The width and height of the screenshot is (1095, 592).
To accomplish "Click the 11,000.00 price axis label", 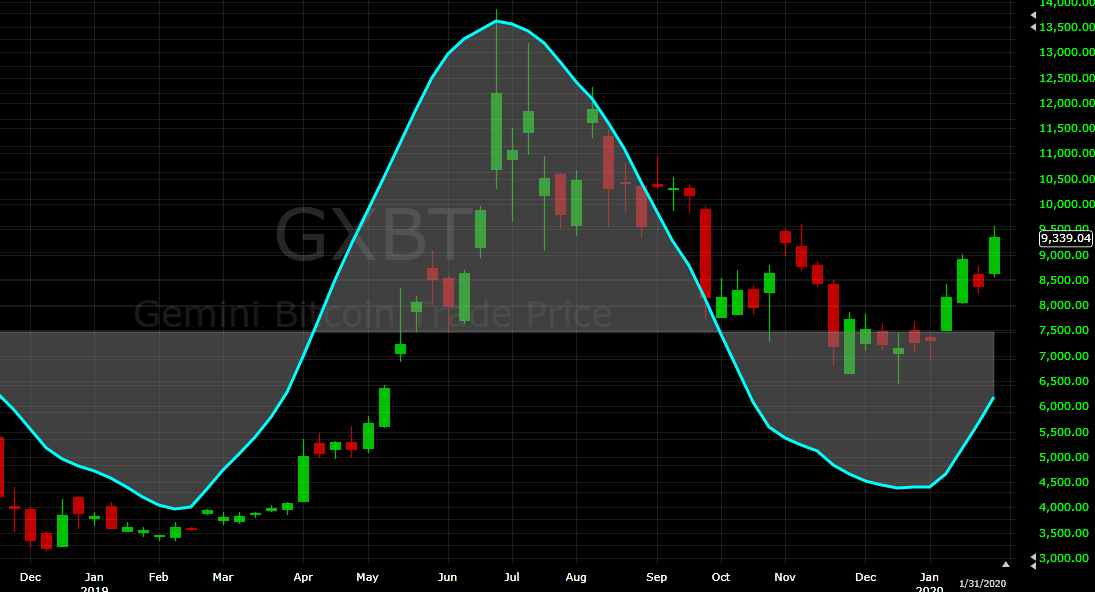I will pyautogui.click(x=1067, y=154).
